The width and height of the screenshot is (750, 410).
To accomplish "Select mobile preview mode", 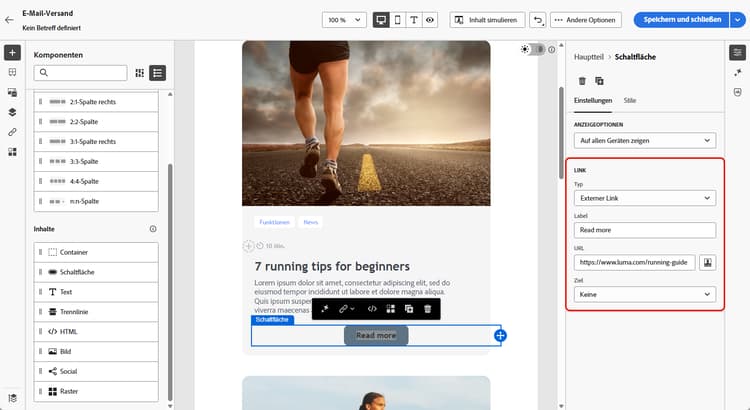I will [x=397, y=20].
